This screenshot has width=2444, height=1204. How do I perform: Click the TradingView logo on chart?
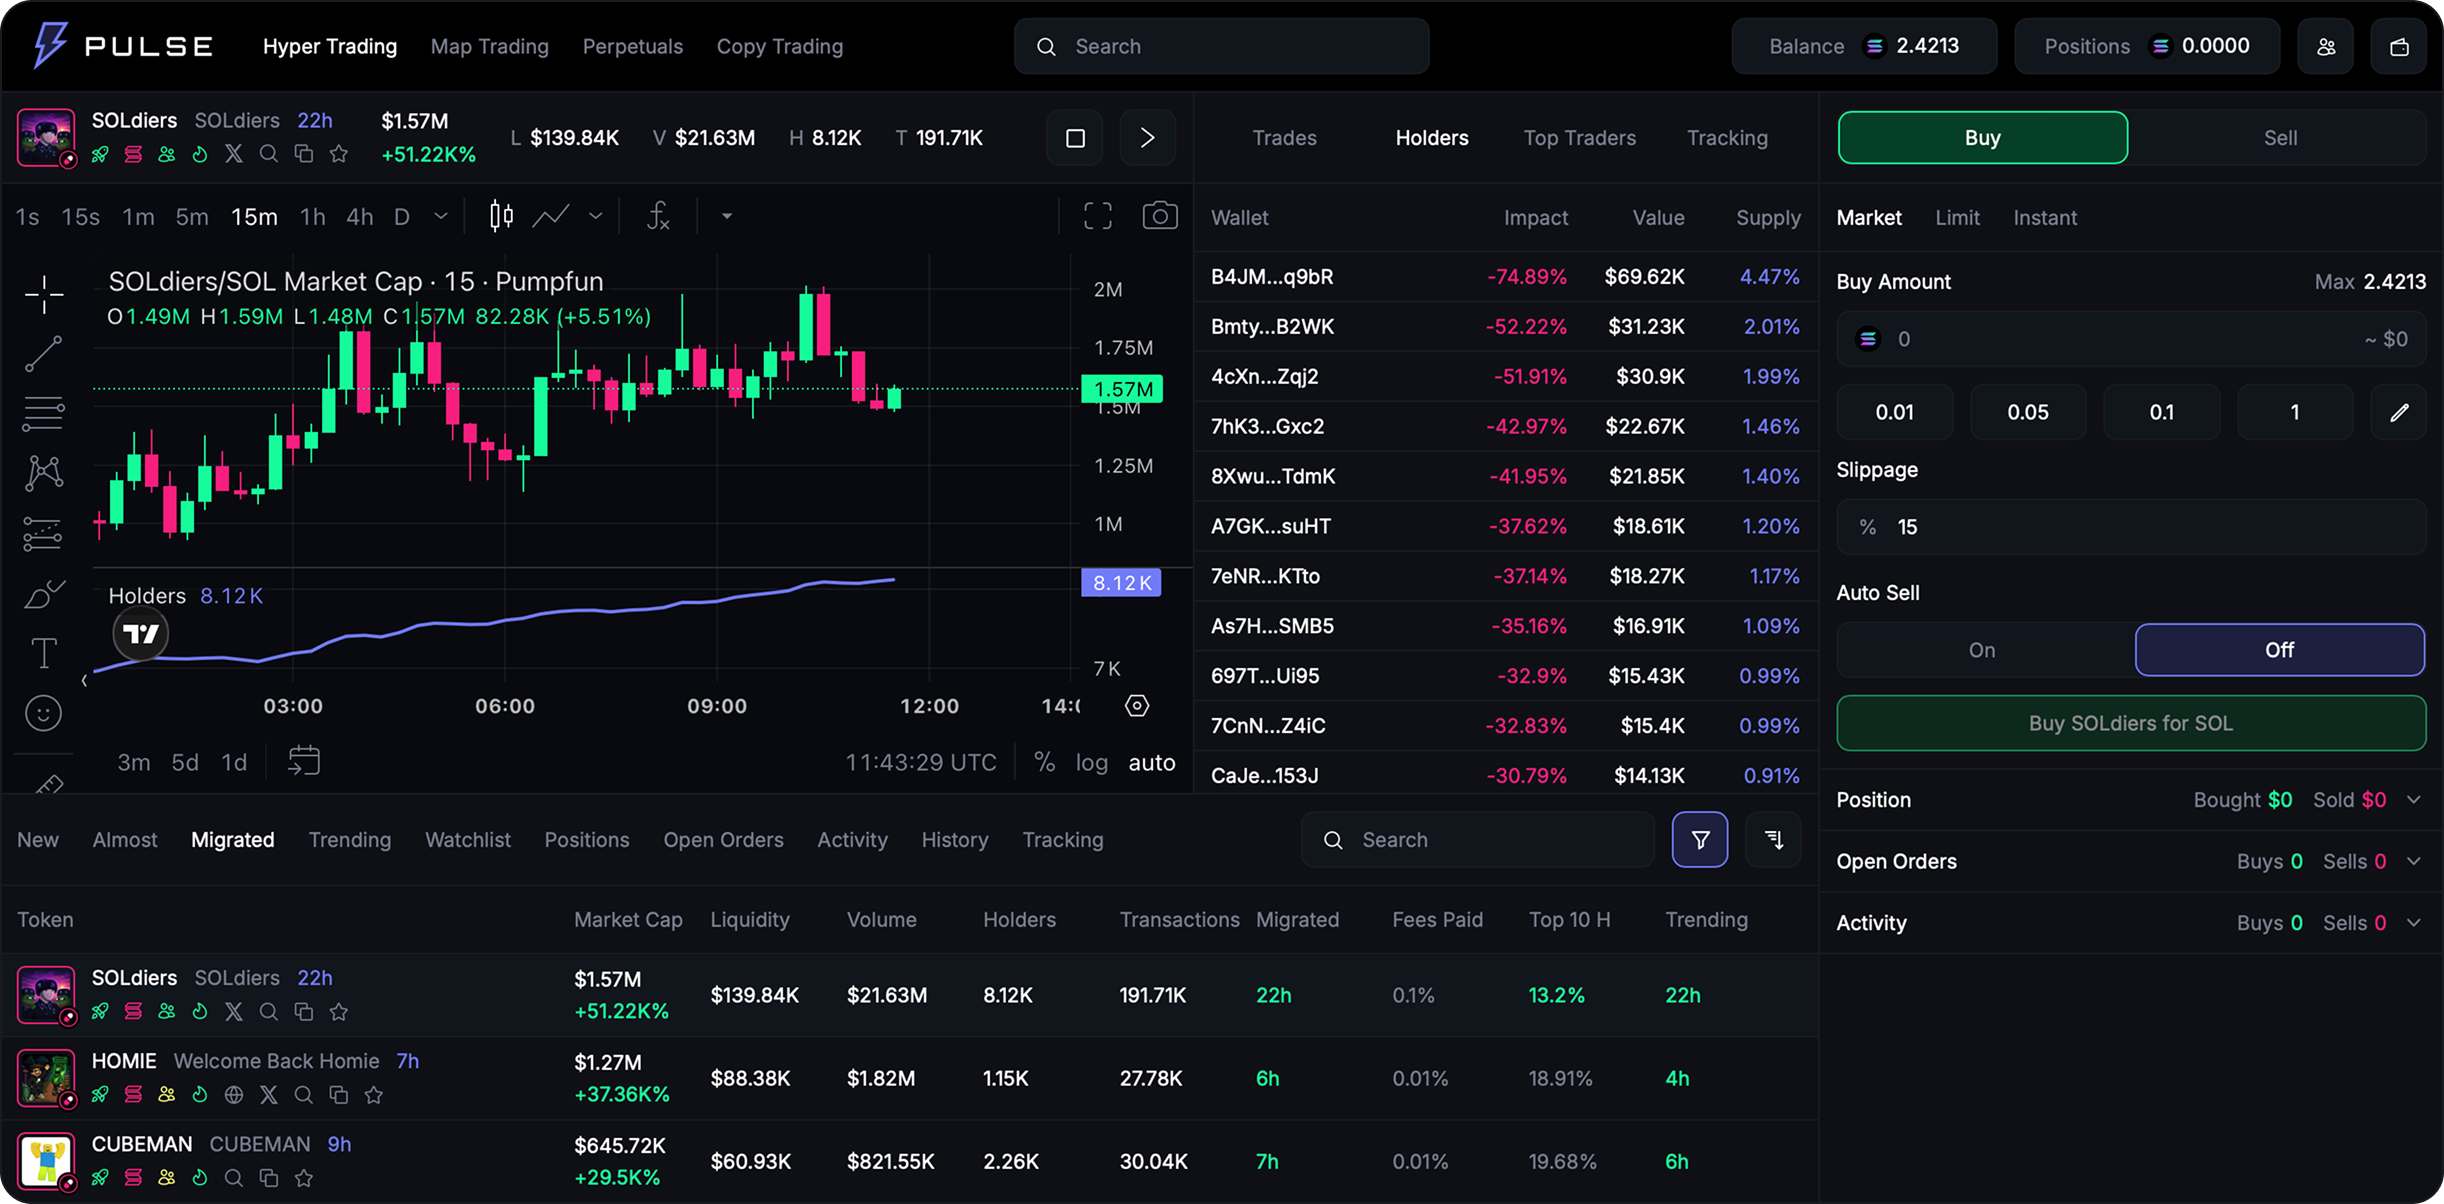pos(141,633)
